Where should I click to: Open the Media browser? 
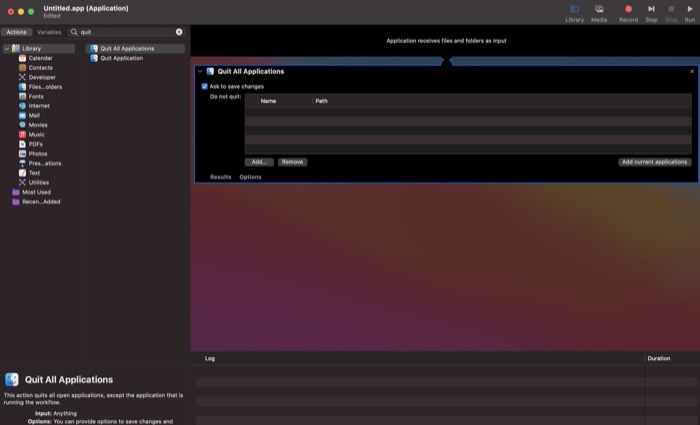tap(599, 13)
